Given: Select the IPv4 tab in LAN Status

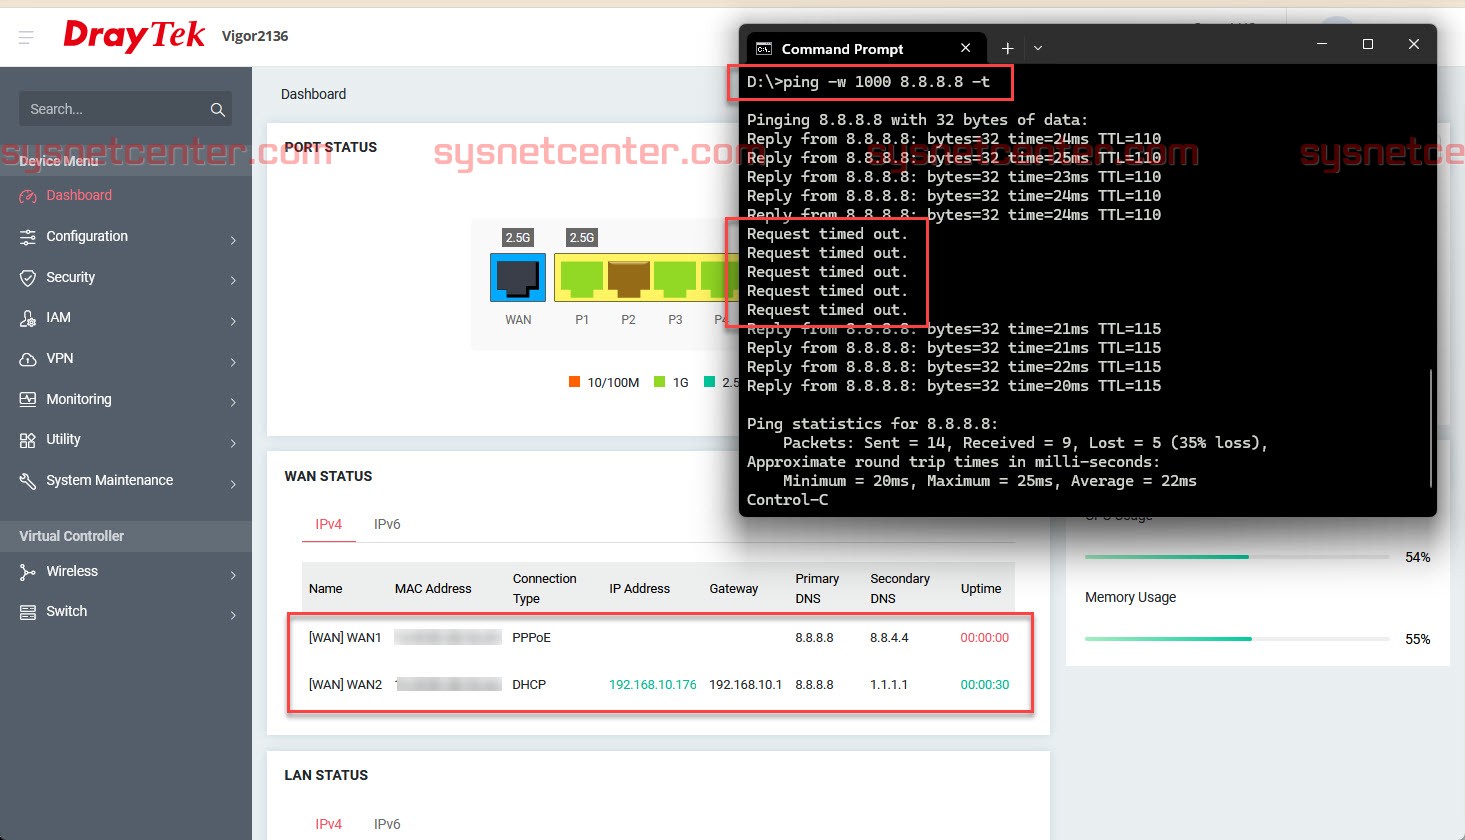Looking at the screenshot, I should 329,824.
